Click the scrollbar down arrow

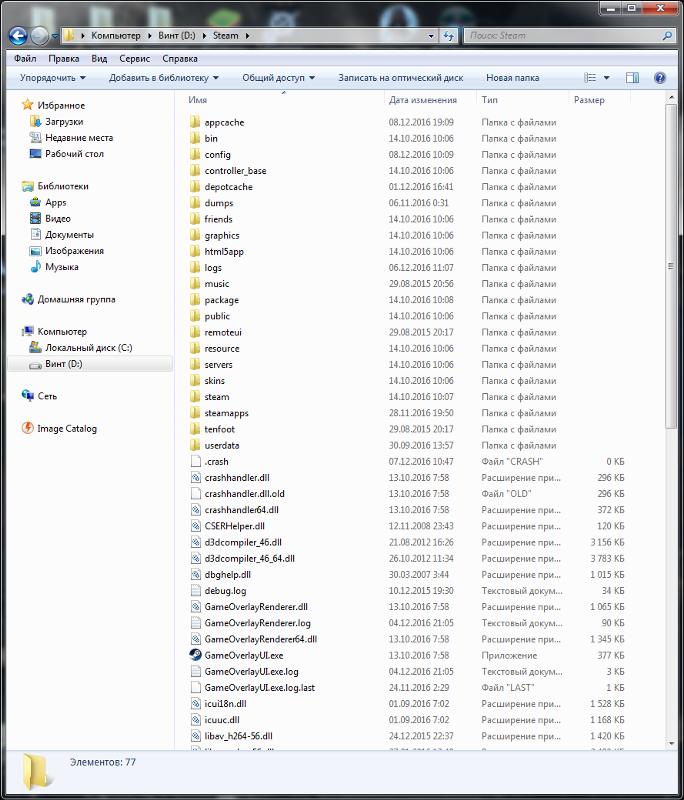671,744
